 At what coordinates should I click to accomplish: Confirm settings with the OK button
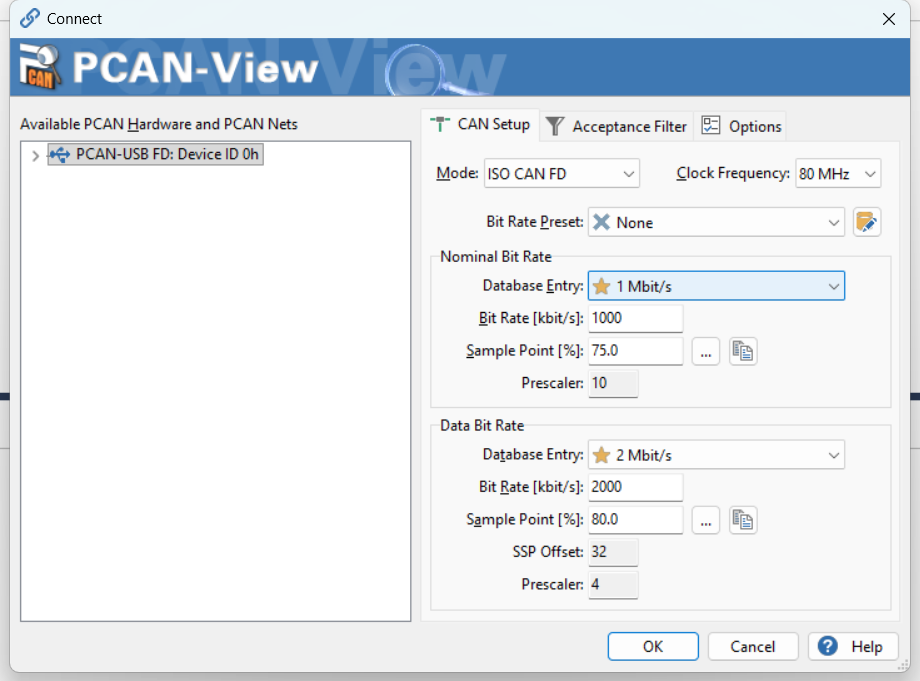point(652,646)
